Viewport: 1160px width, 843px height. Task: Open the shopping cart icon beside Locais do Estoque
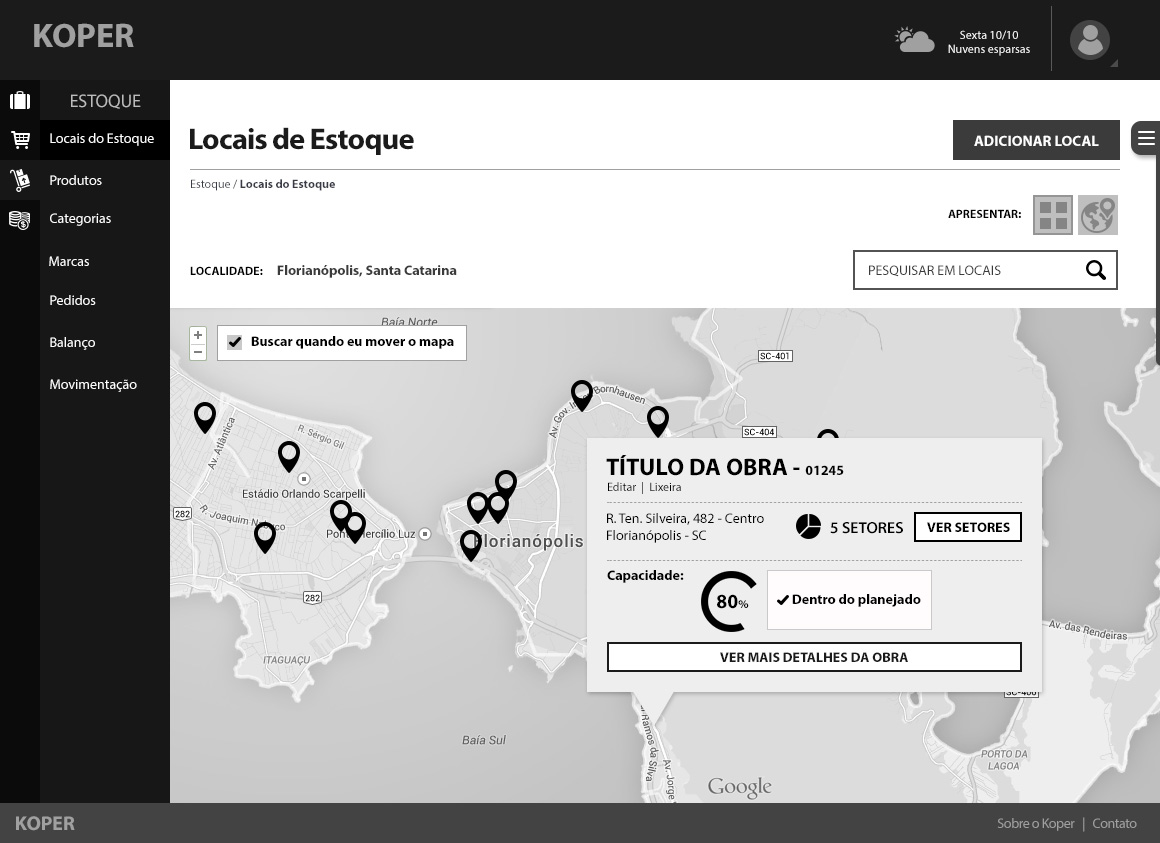coord(20,139)
